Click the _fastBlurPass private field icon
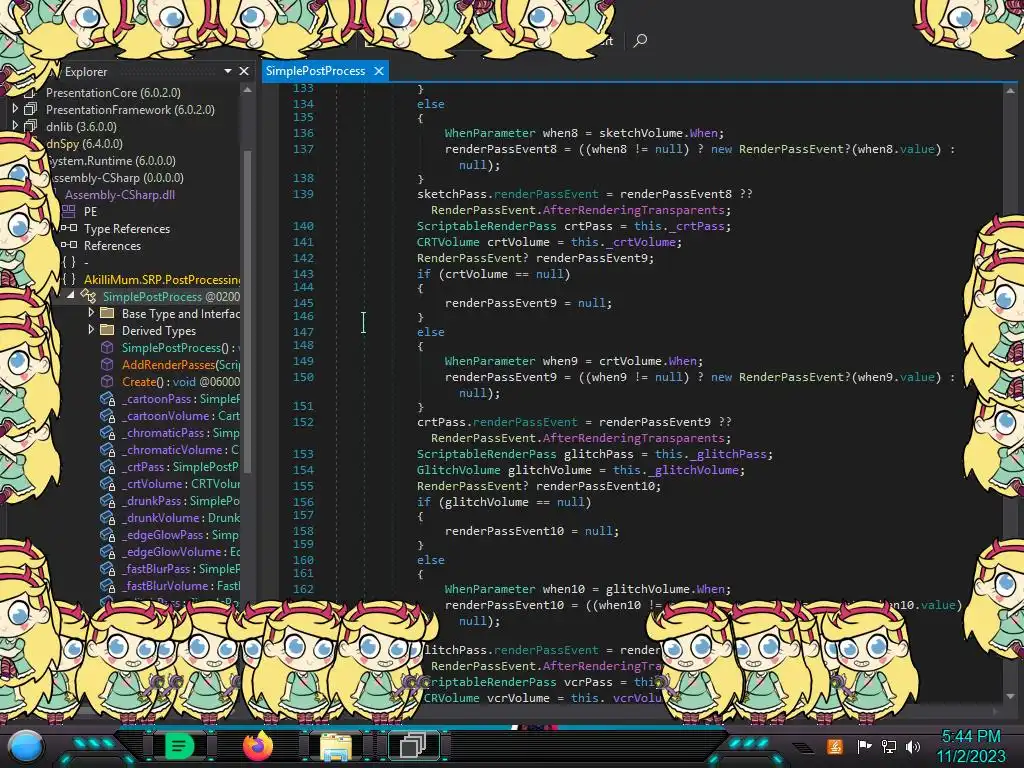1024x768 pixels. coord(107,568)
